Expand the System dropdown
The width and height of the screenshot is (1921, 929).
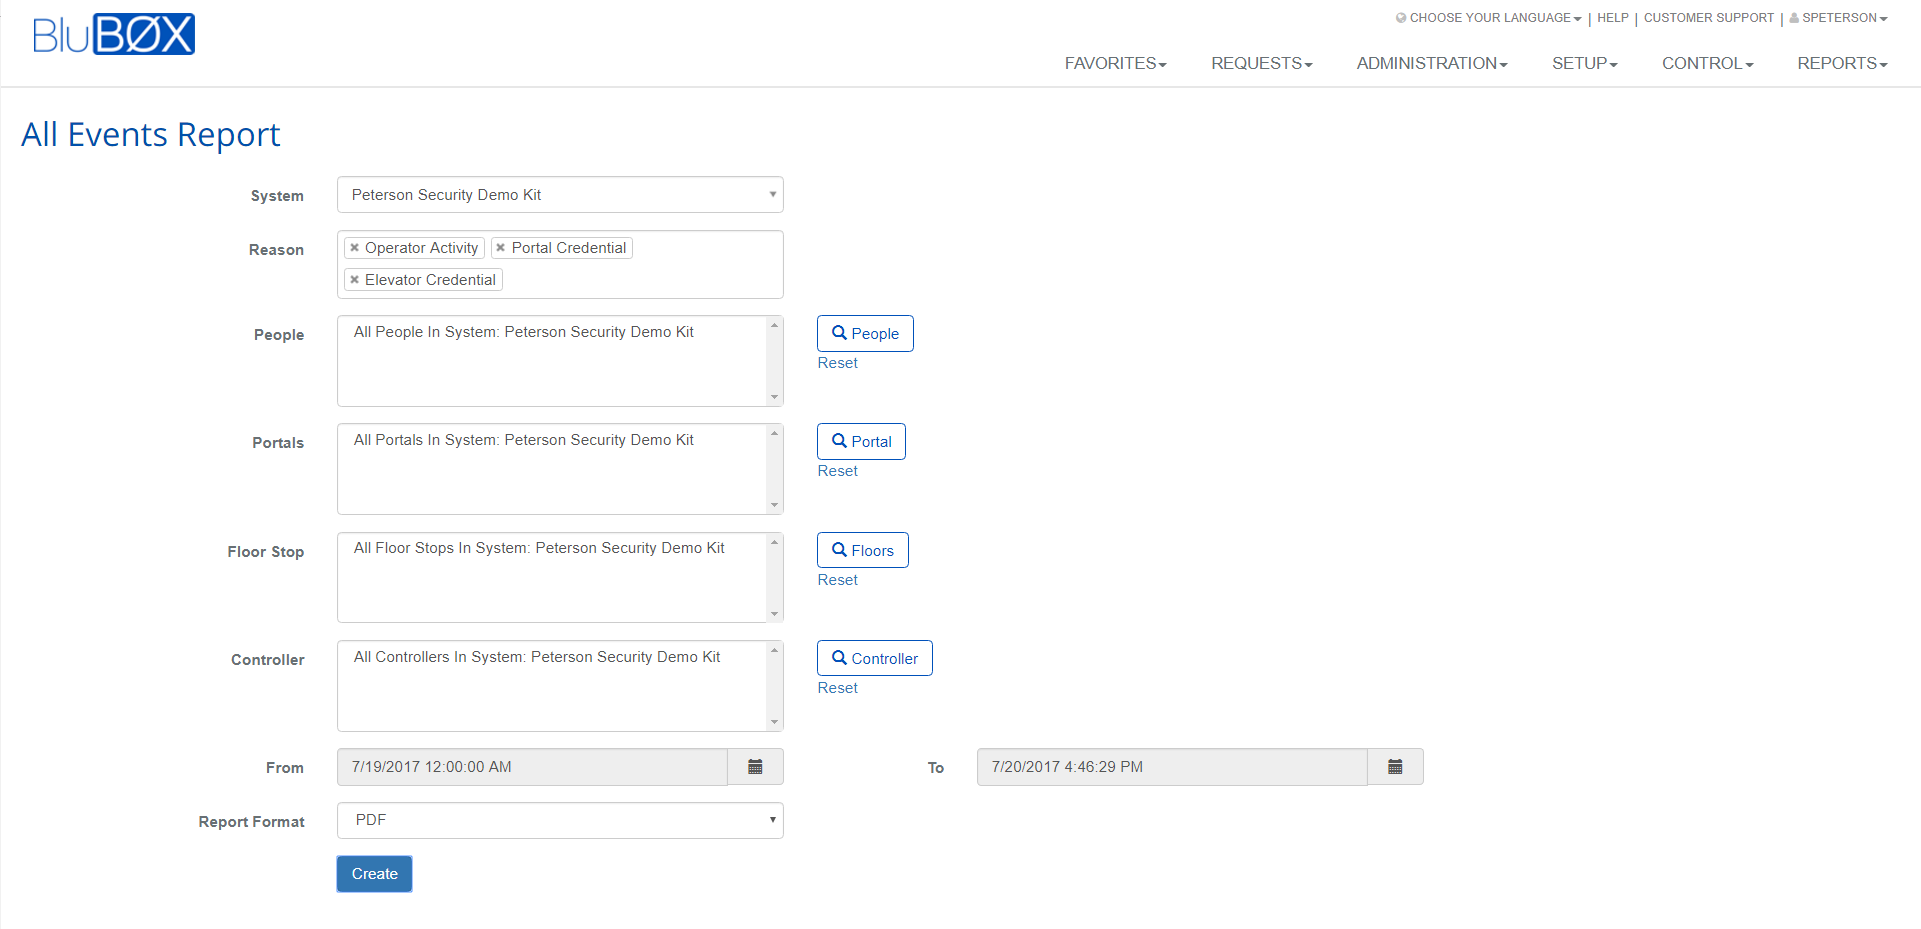point(560,195)
